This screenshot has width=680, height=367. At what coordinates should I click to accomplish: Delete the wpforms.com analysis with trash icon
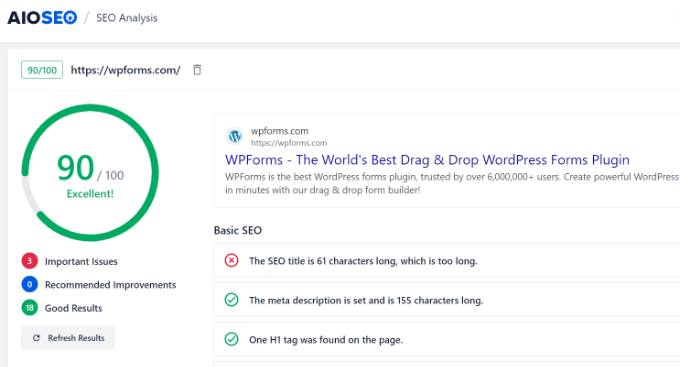click(x=197, y=70)
